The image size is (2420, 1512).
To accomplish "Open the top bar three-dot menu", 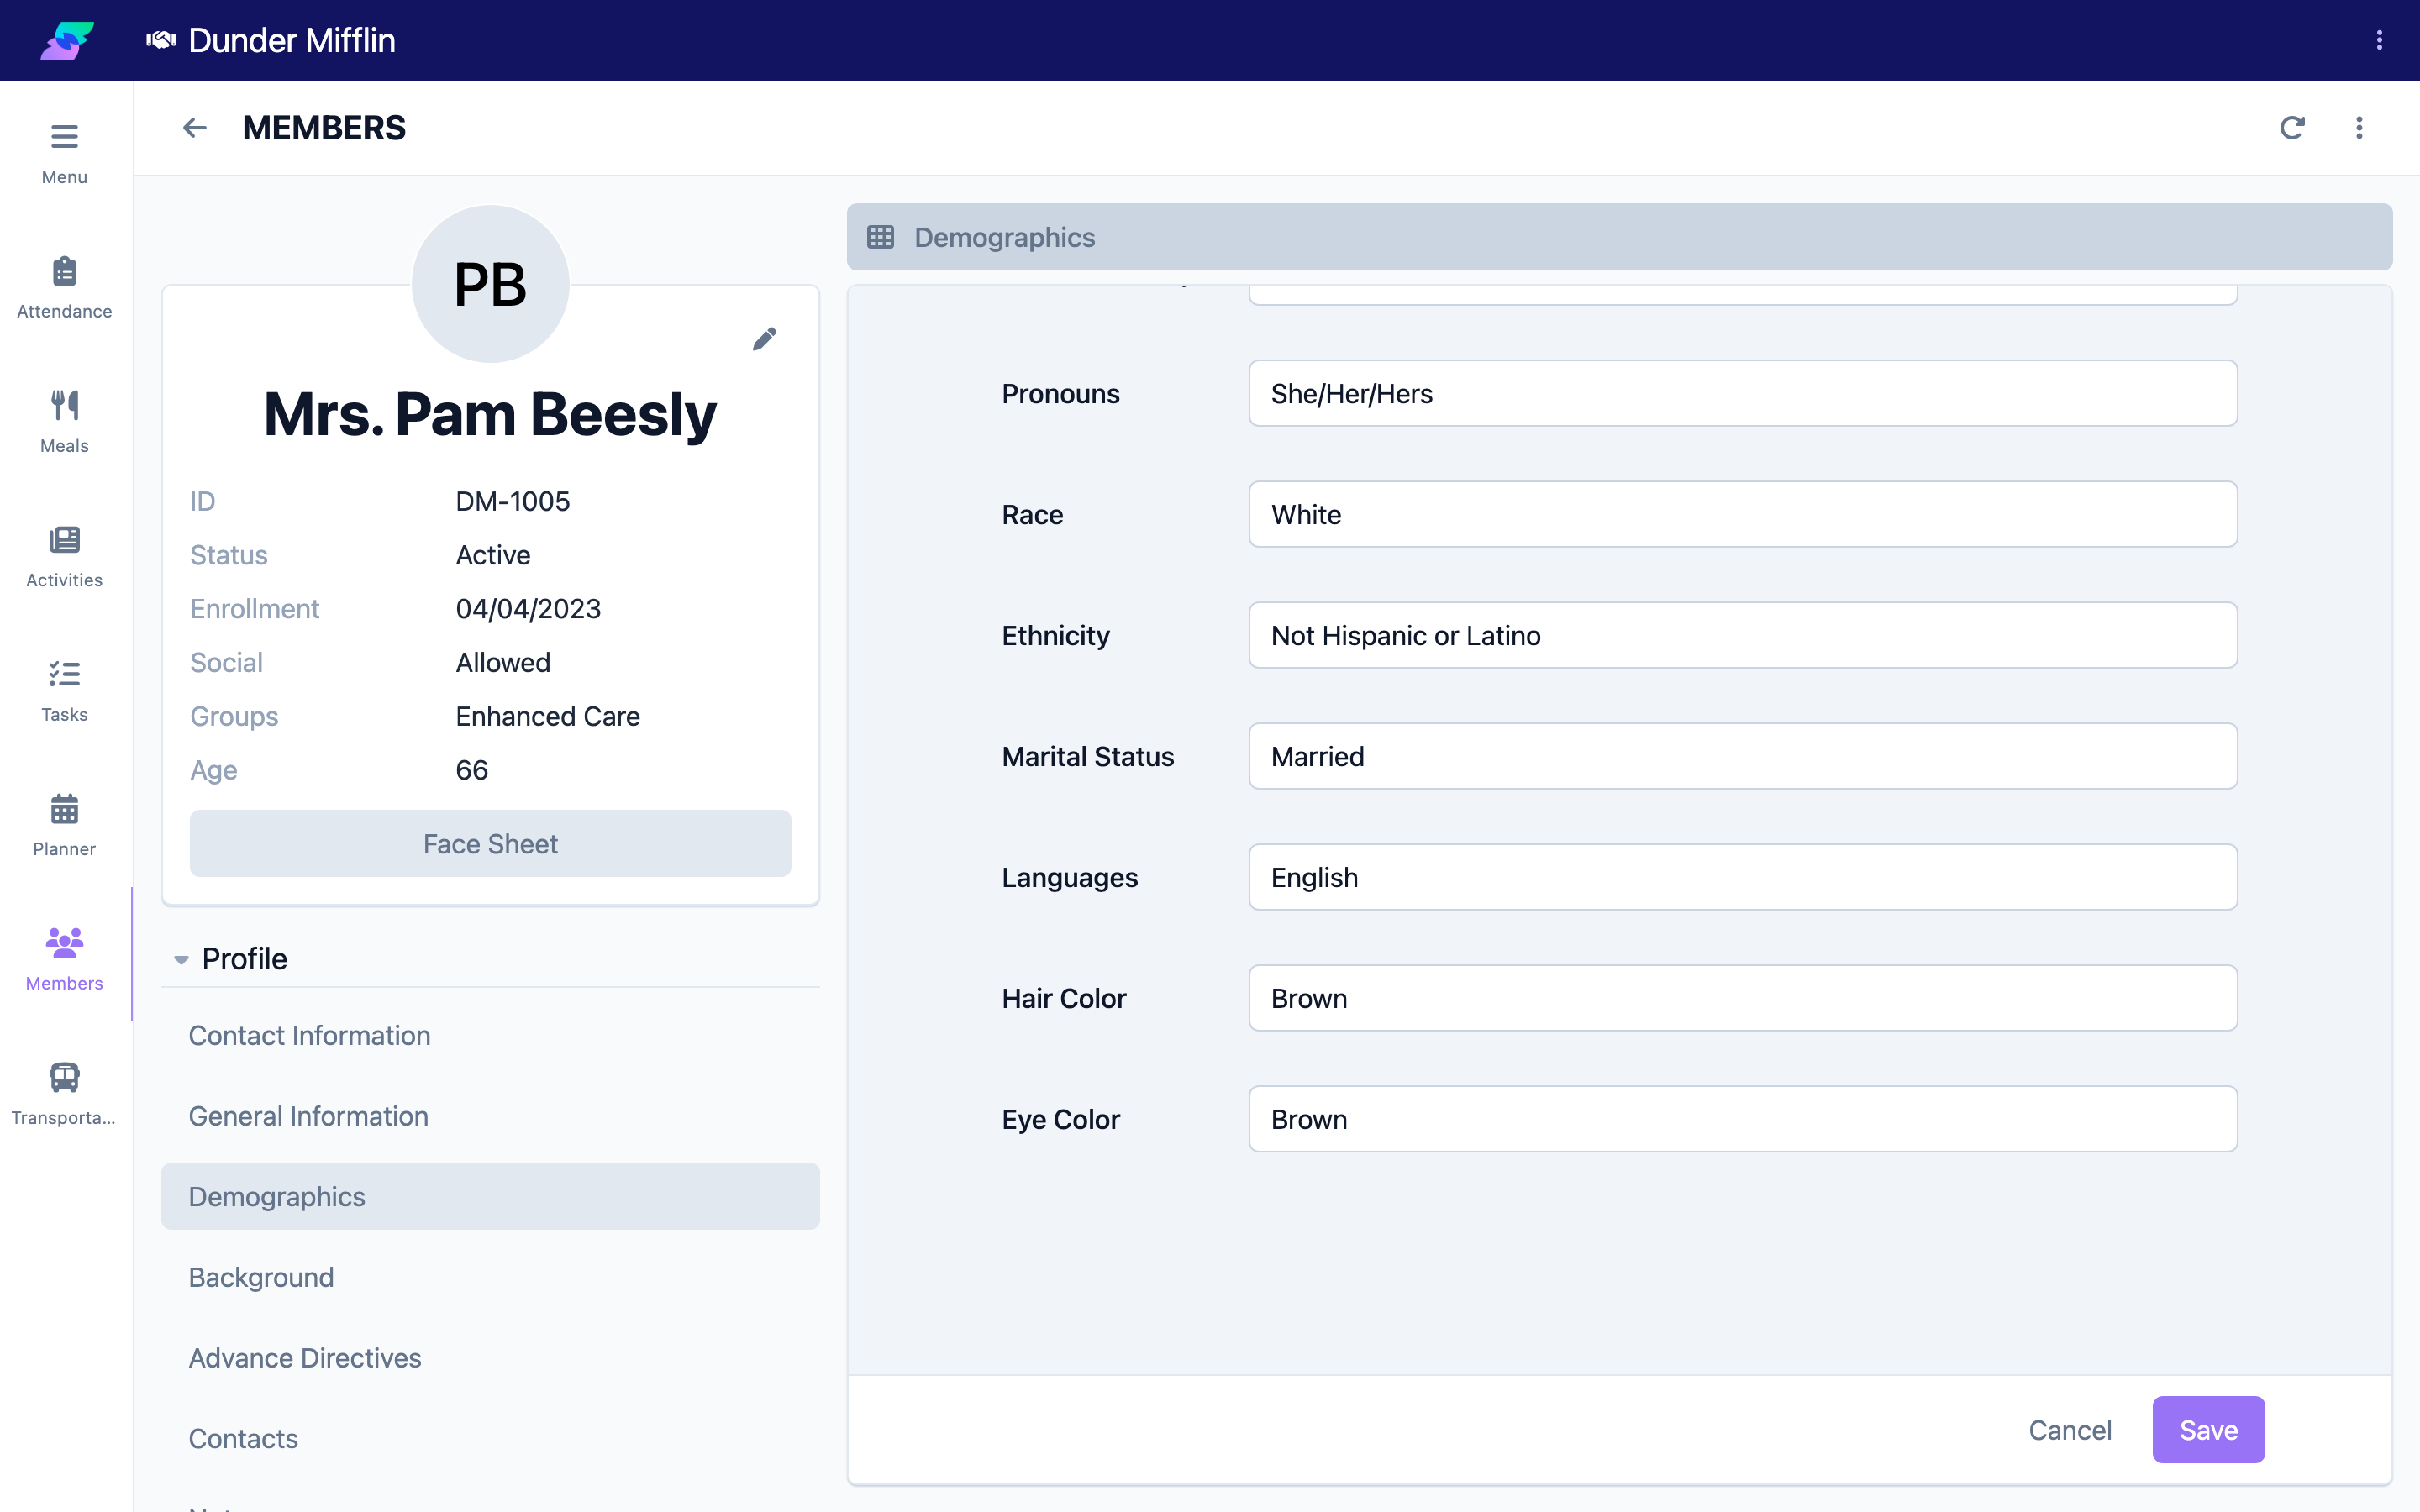I will tap(2379, 40).
